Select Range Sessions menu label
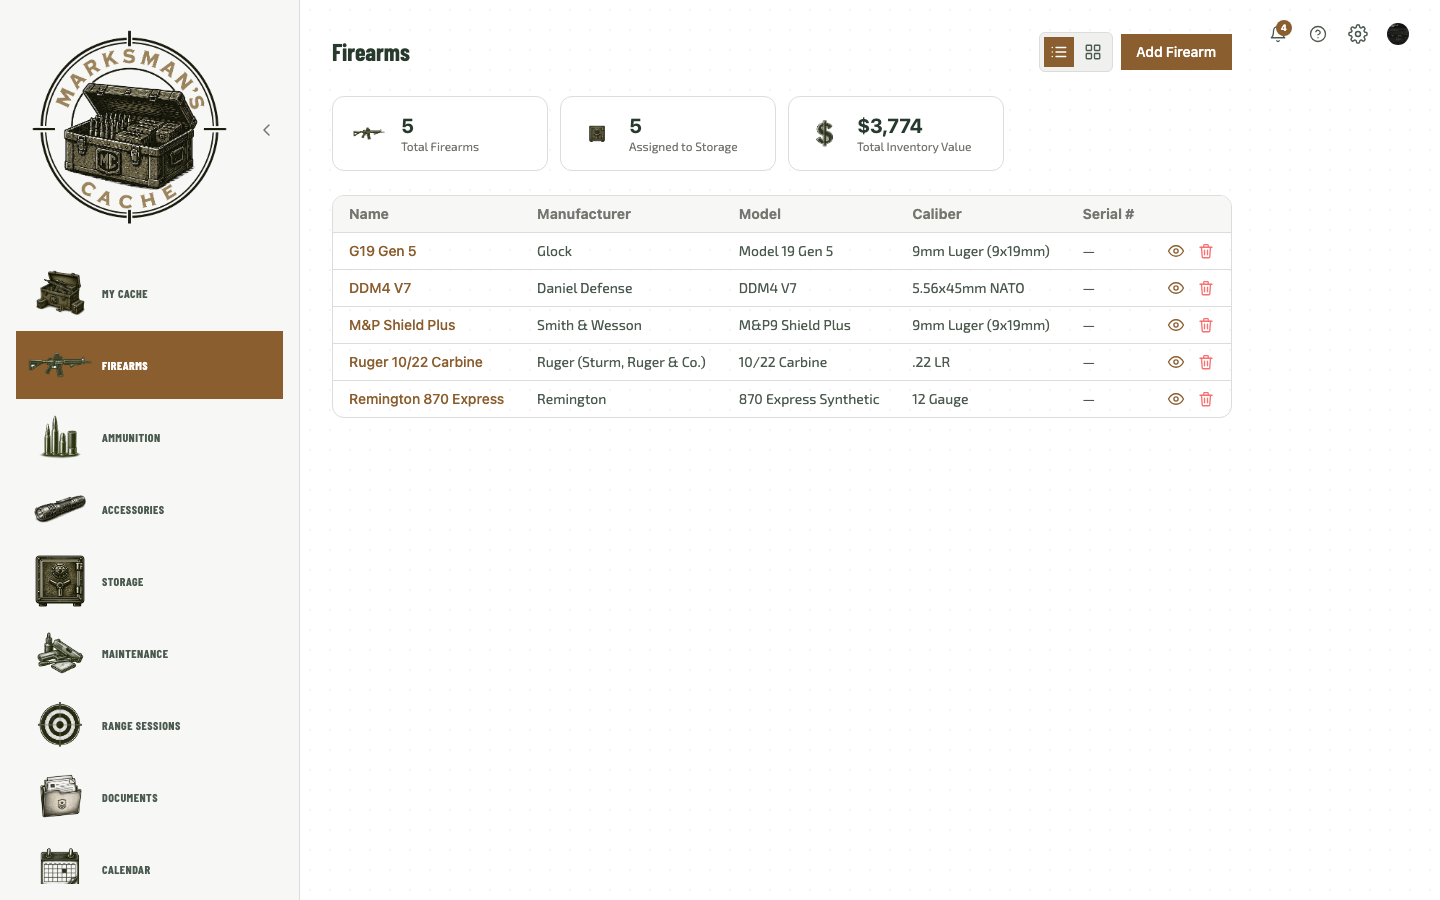Viewport: 1440px width, 900px height. pyautogui.click(x=141, y=726)
